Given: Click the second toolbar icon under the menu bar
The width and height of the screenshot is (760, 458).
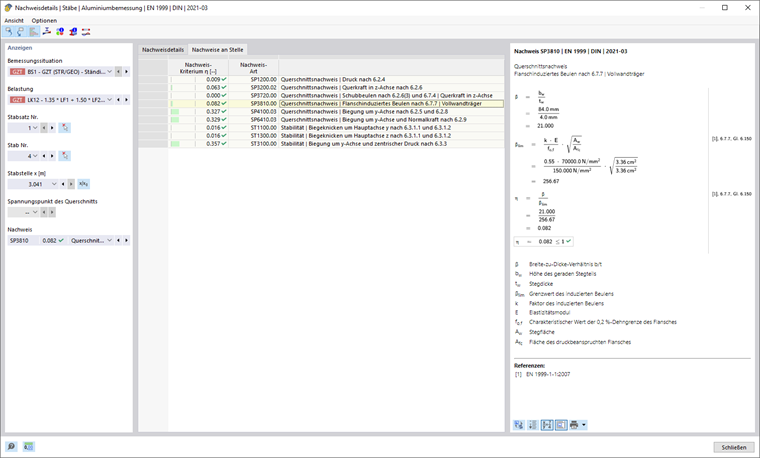Looking at the screenshot, I should (20, 32).
